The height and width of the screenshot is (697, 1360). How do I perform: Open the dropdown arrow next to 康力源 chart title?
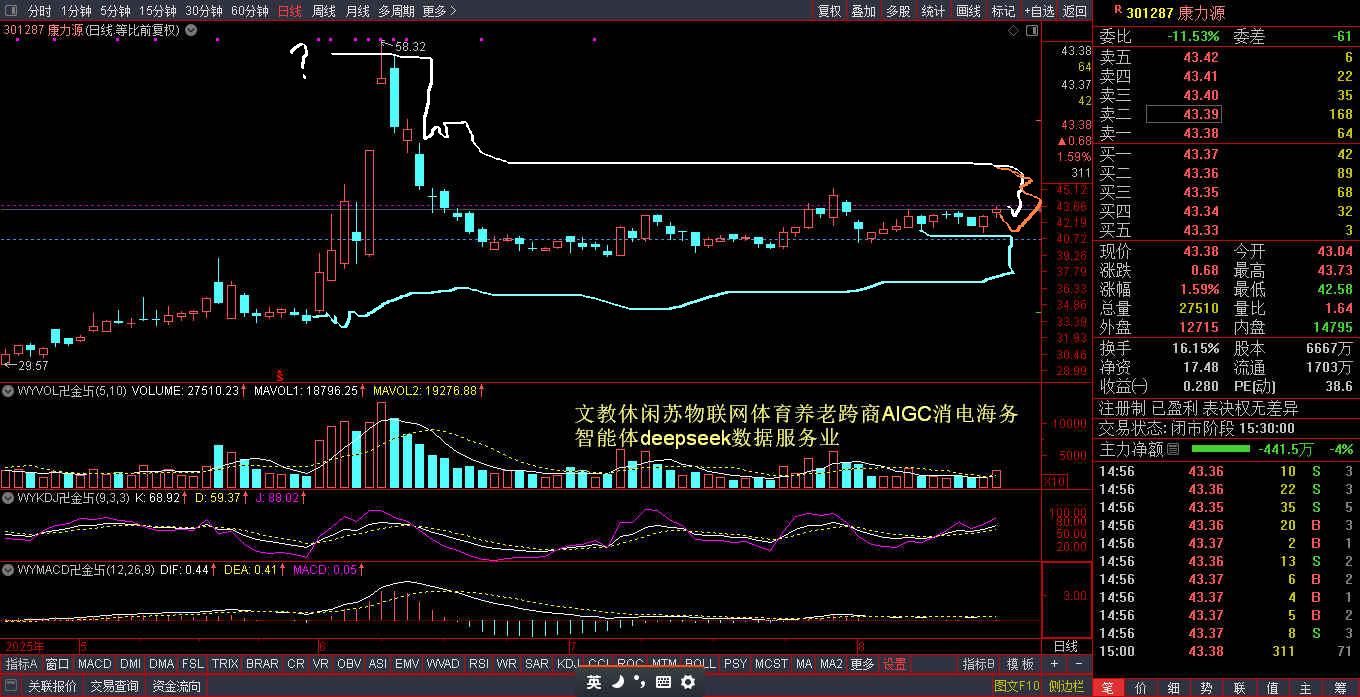pos(191,30)
